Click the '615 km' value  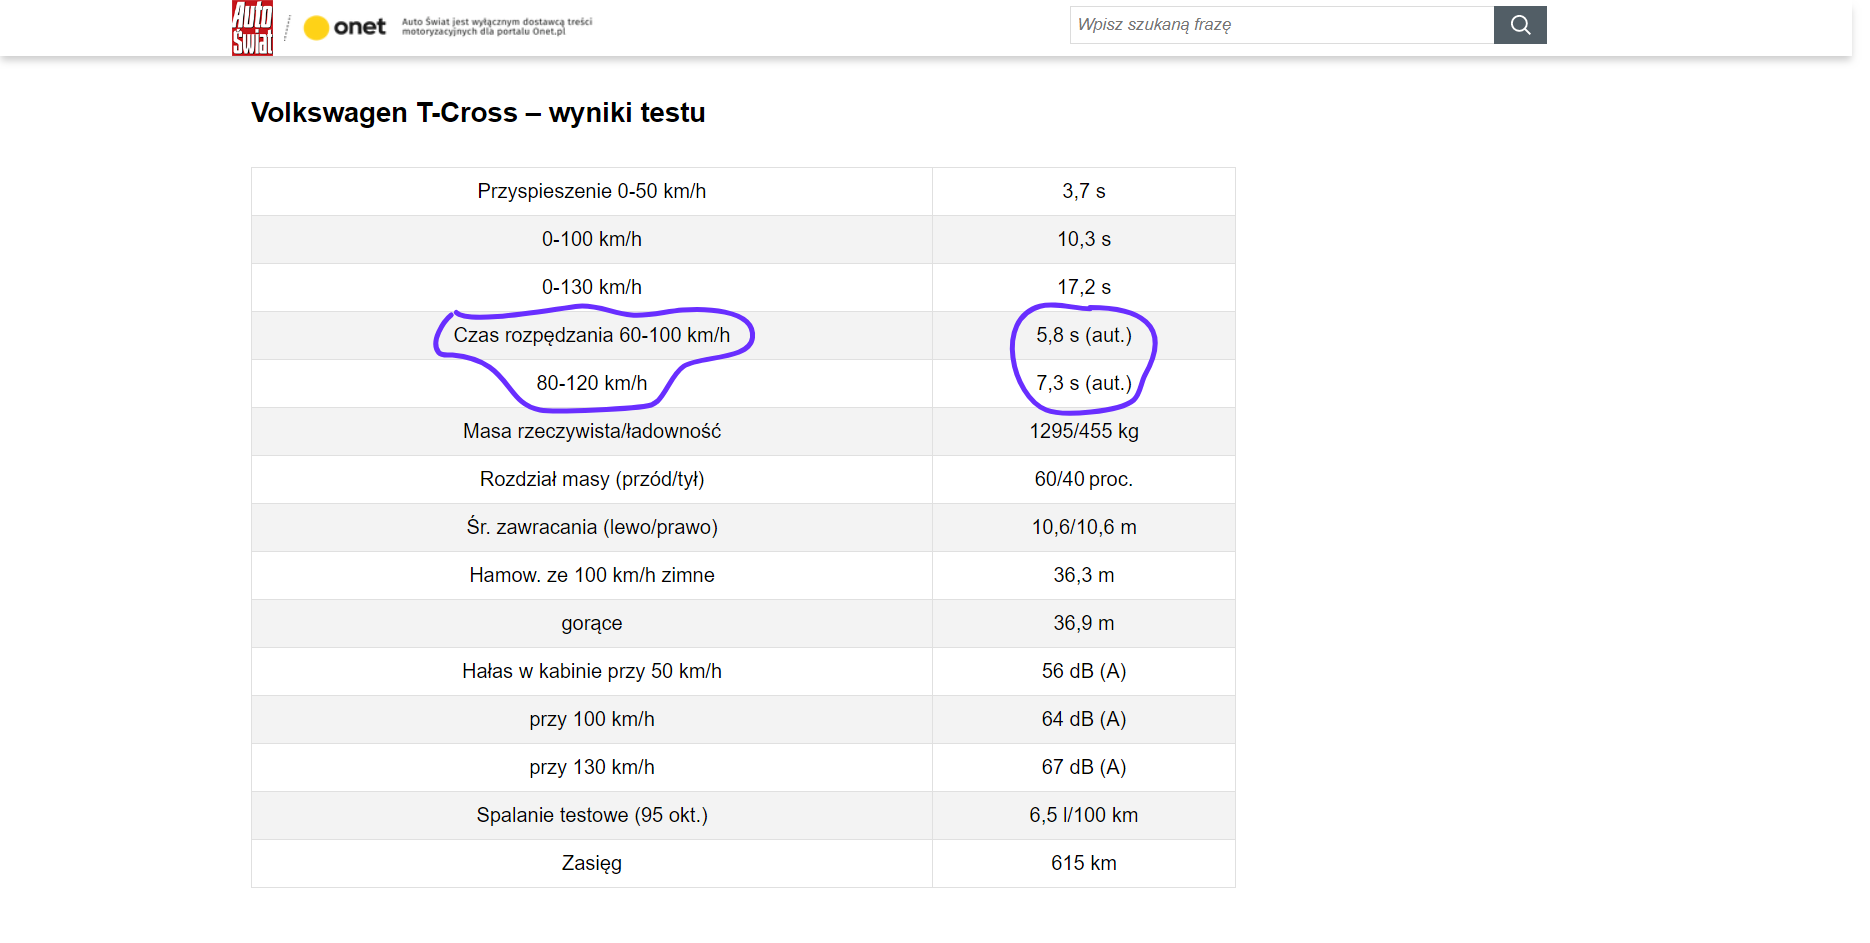point(1084,863)
